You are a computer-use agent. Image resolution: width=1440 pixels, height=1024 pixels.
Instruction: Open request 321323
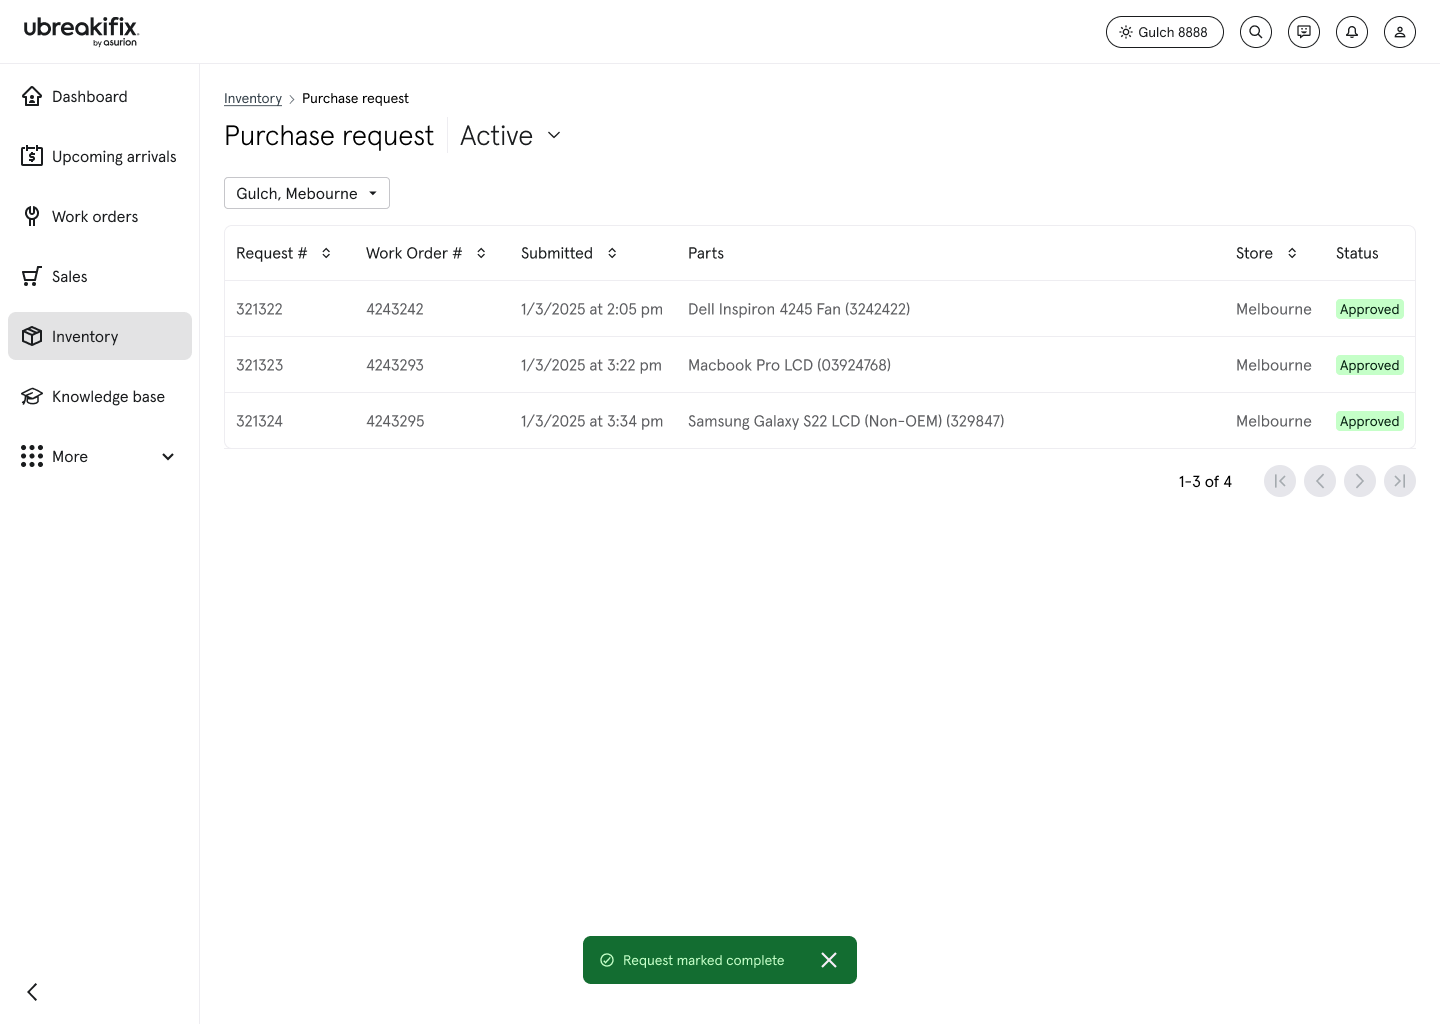click(259, 365)
